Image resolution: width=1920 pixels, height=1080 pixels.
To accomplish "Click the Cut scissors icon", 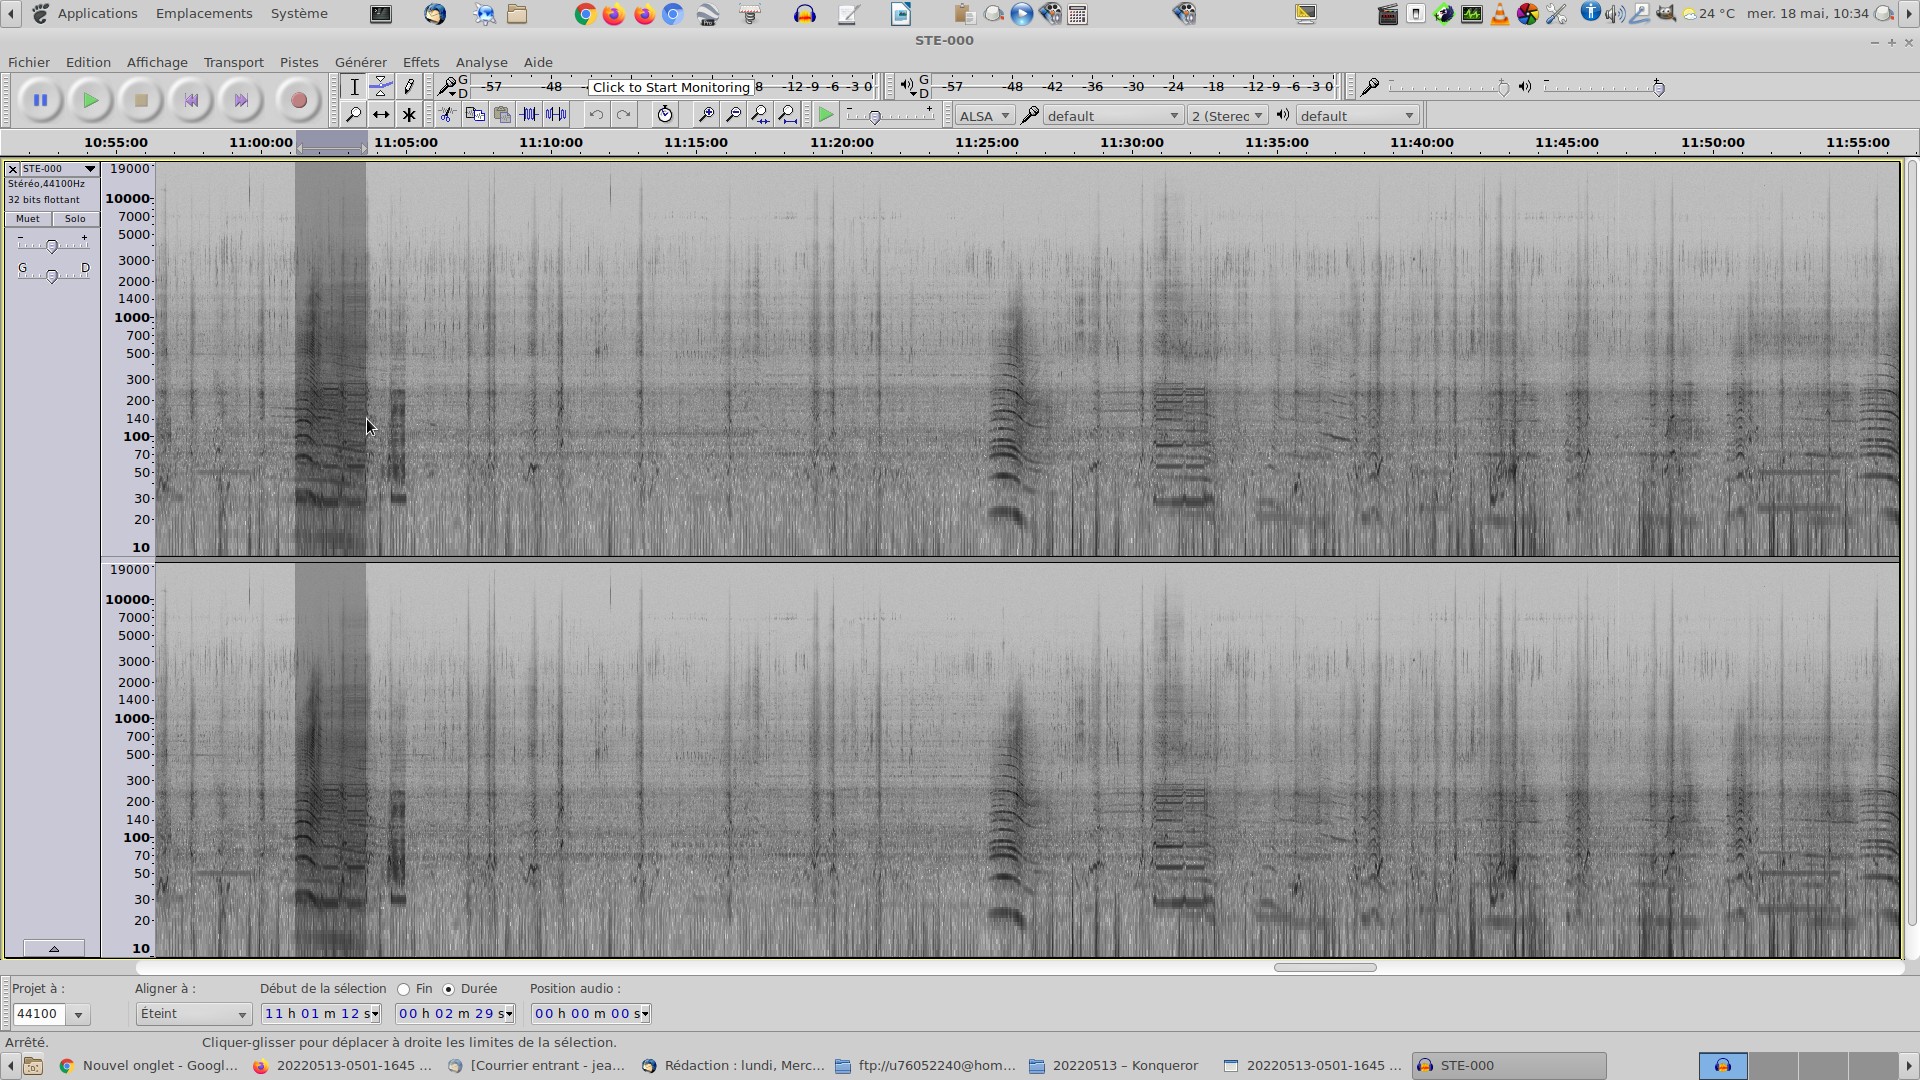I will point(447,115).
